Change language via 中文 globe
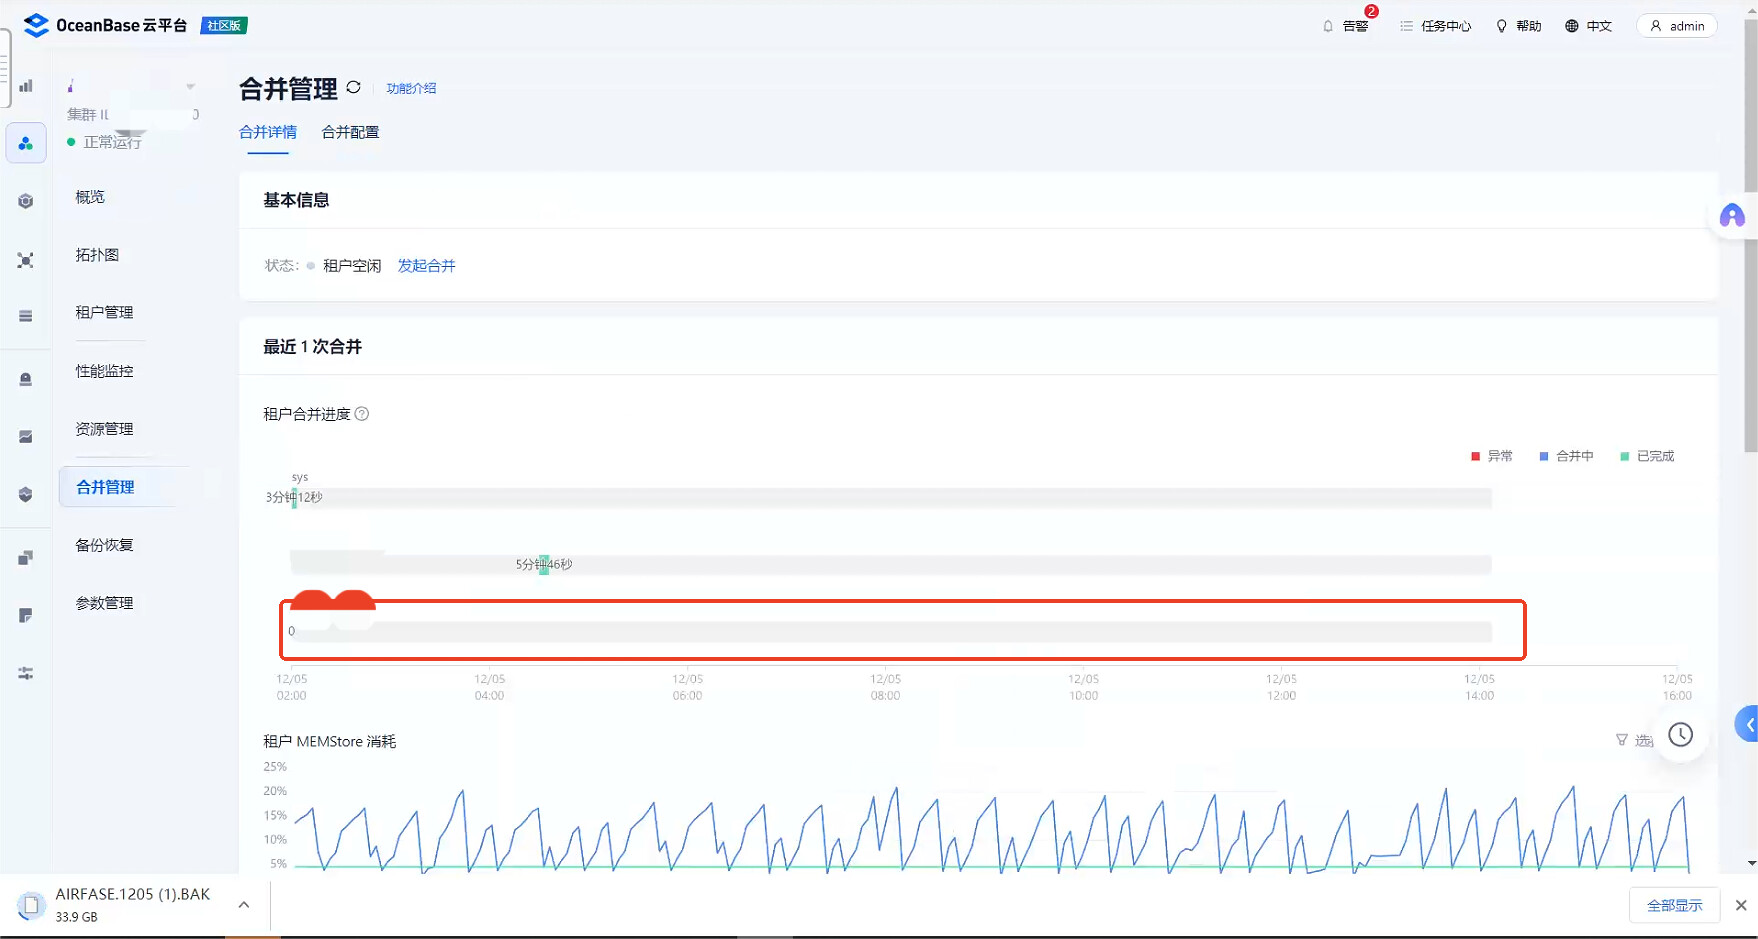Viewport: 1758px width, 939px height. (1588, 26)
